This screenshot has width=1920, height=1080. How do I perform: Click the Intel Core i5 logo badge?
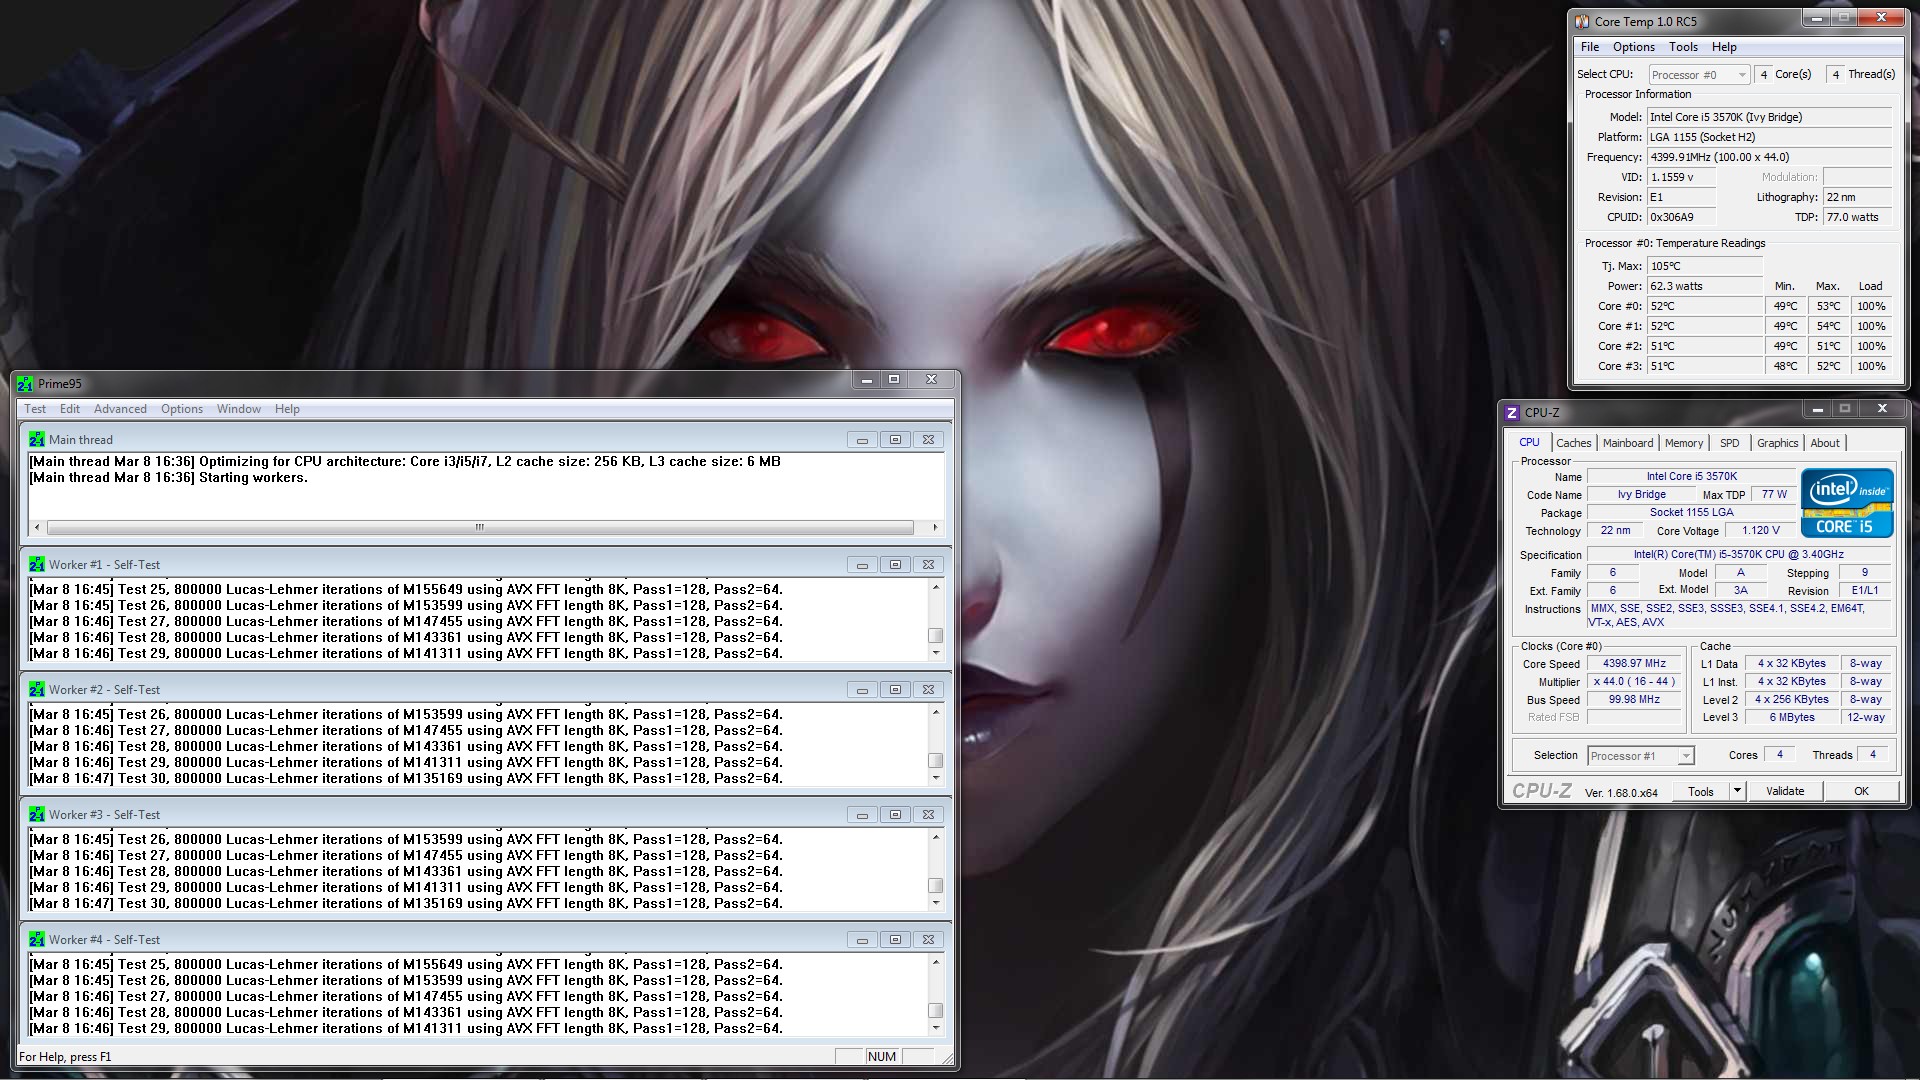(x=1846, y=503)
